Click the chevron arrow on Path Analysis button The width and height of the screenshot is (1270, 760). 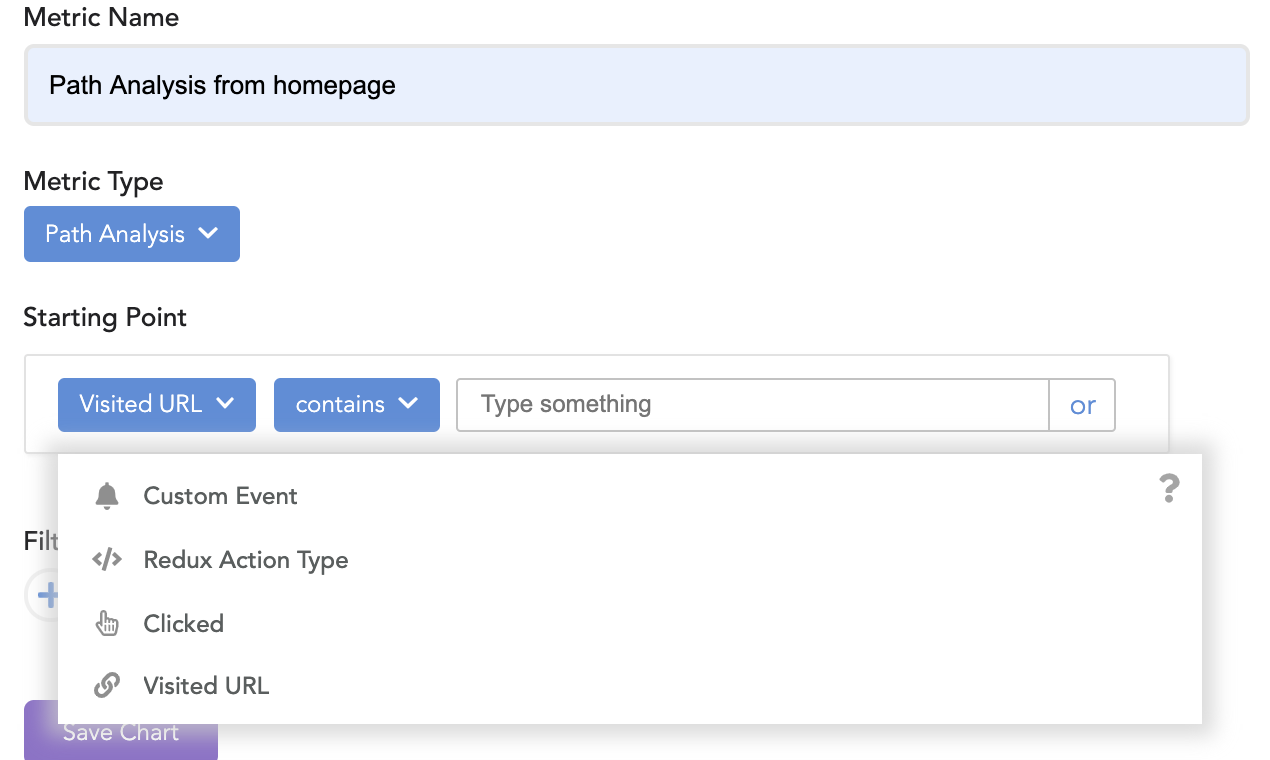coord(208,233)
